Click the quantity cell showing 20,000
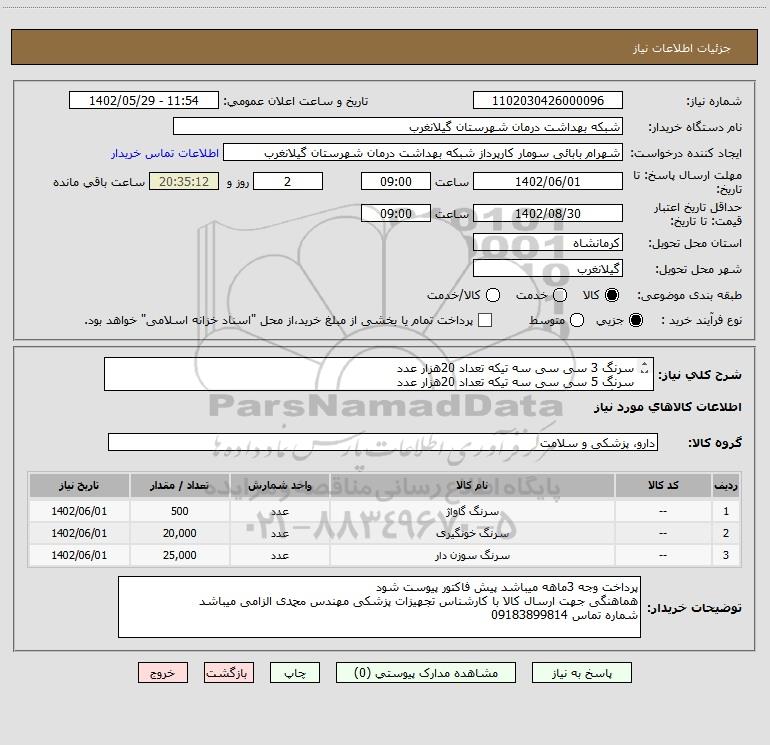Screen dimensions: 770x745 179,533
